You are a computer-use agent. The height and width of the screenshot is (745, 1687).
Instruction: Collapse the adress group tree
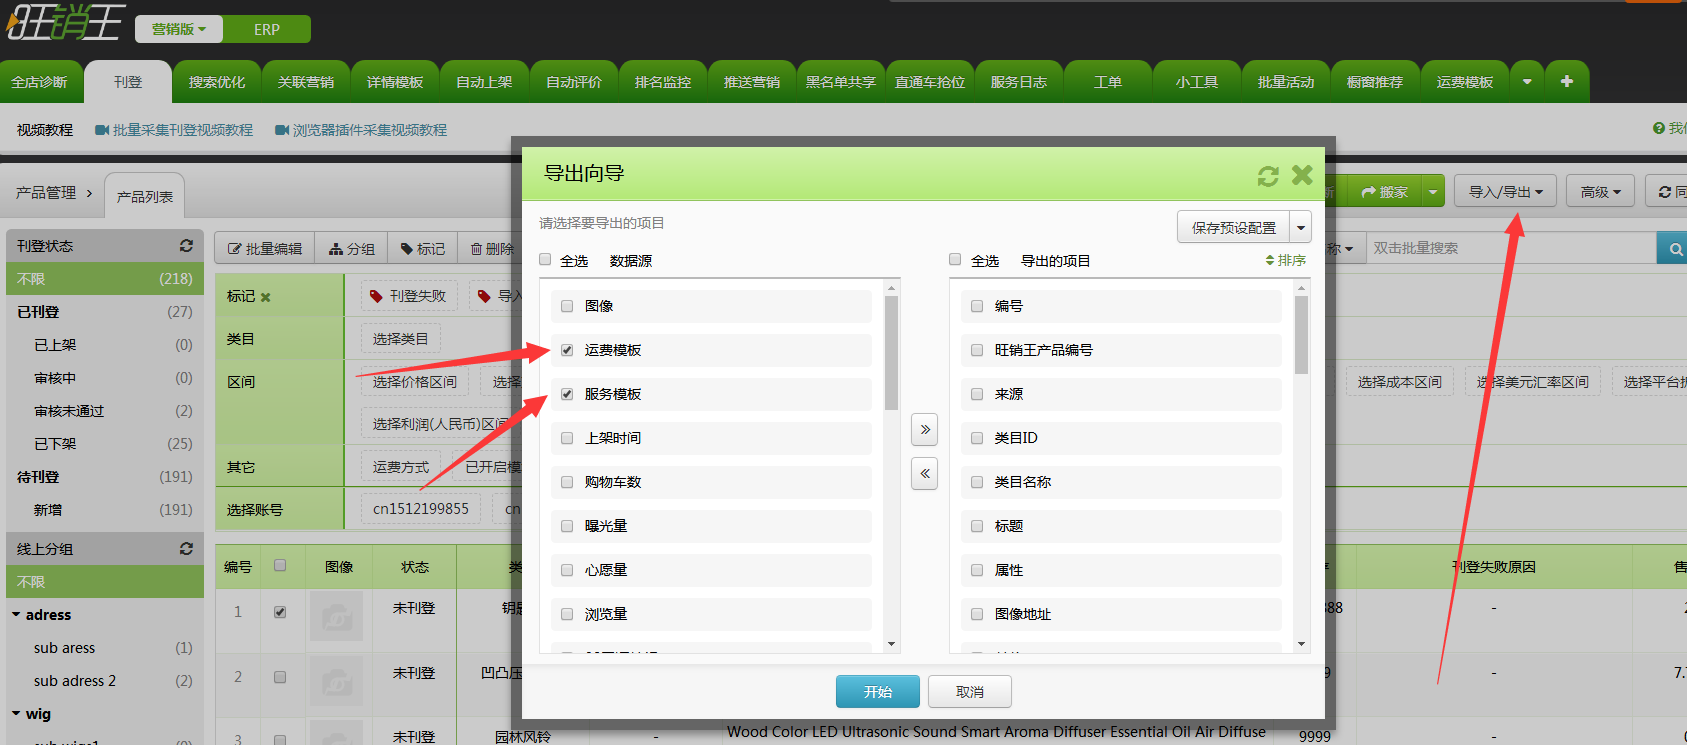(x=16, y=614)
